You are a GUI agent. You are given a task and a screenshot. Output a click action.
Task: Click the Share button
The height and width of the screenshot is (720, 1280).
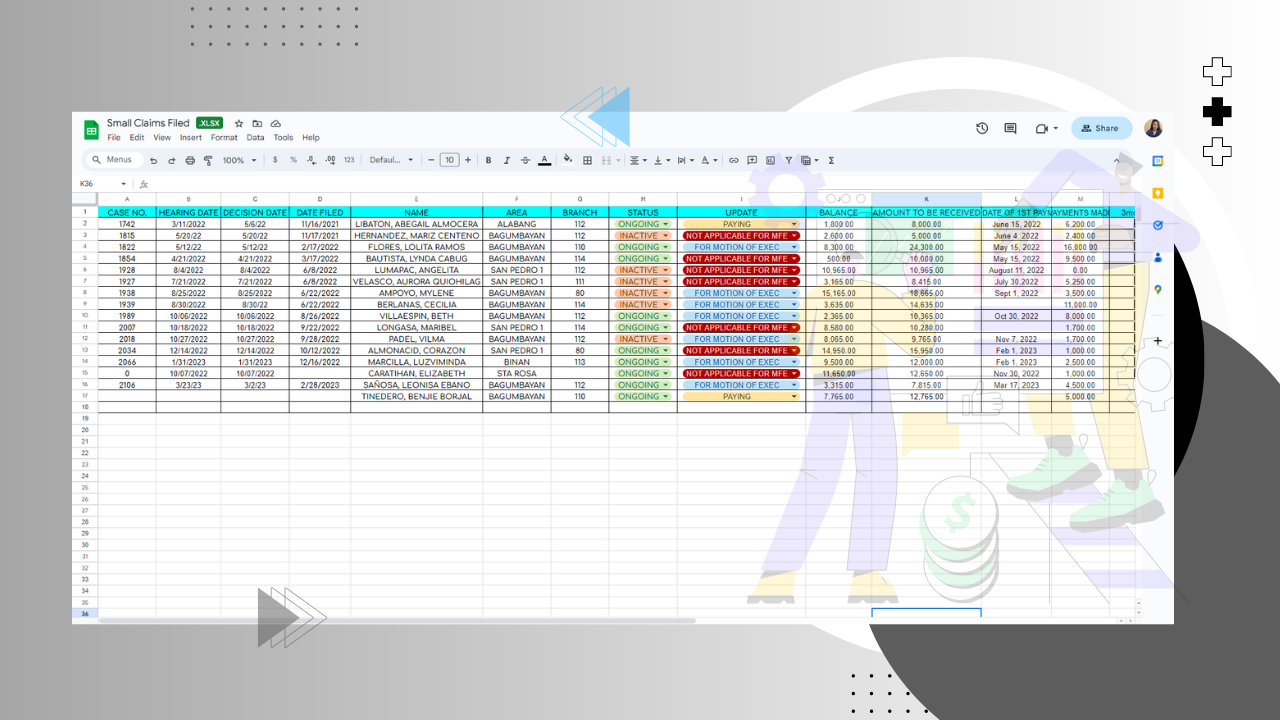[1101, 128]
